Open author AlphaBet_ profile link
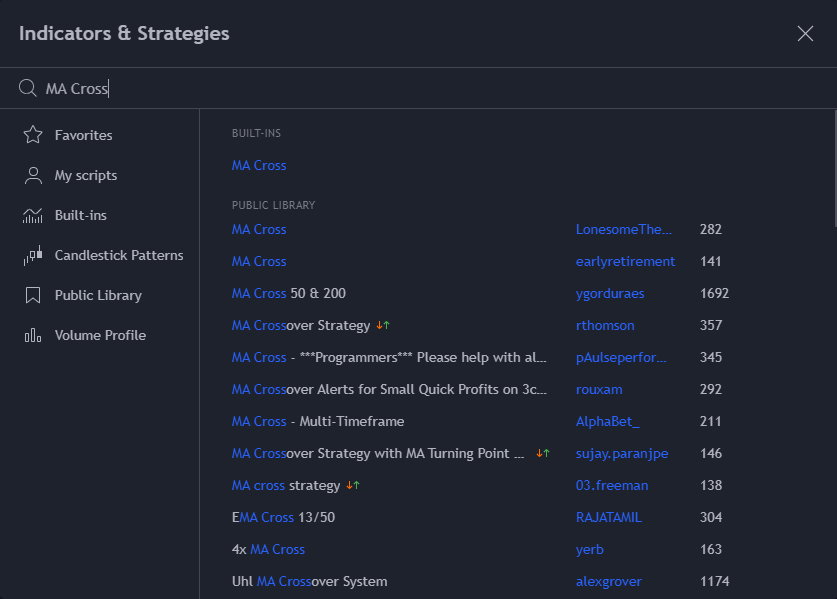837x599 pixels. tap(607, 421)
